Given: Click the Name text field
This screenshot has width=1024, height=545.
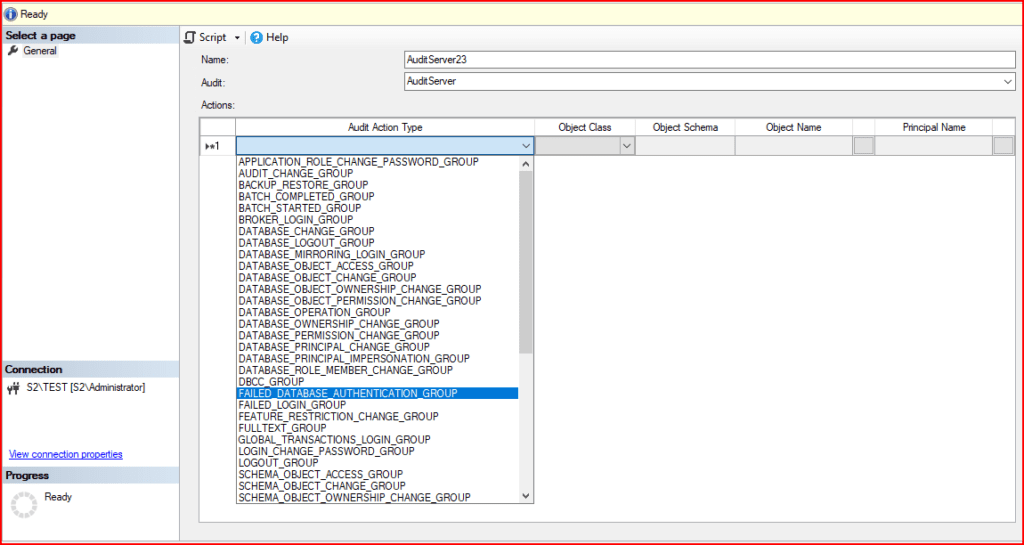Looking at the screenshot, I should [708, 60].
